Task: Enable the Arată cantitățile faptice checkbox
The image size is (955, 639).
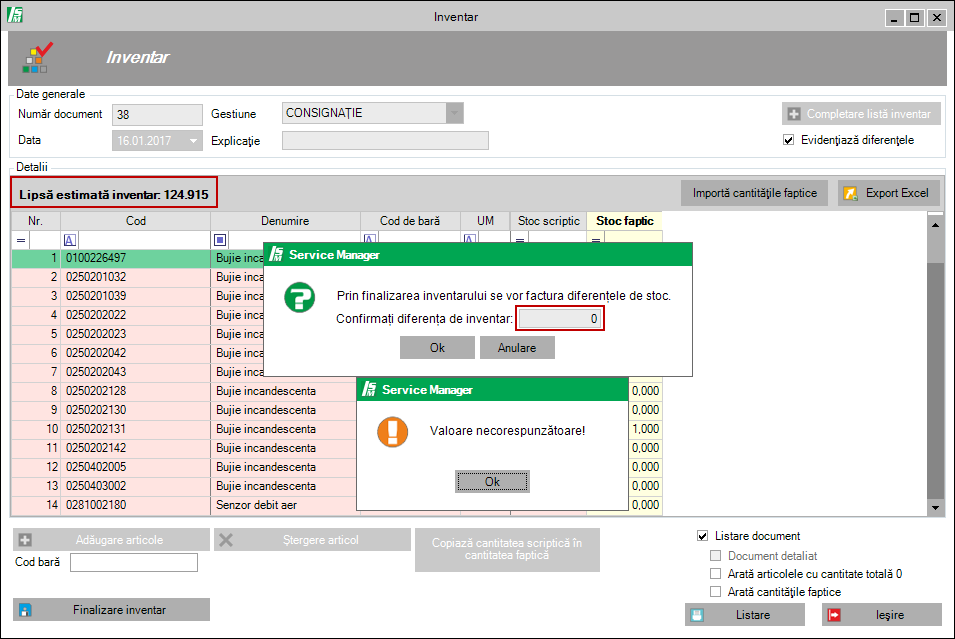Action: click(x=716, y=591)
